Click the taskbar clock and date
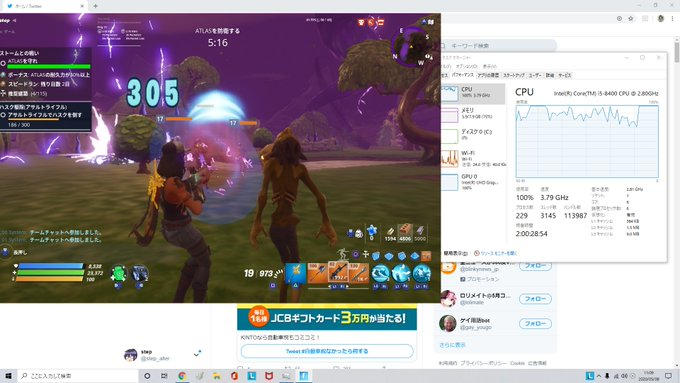The image size is (680, 383). click(x=649, y=376)
